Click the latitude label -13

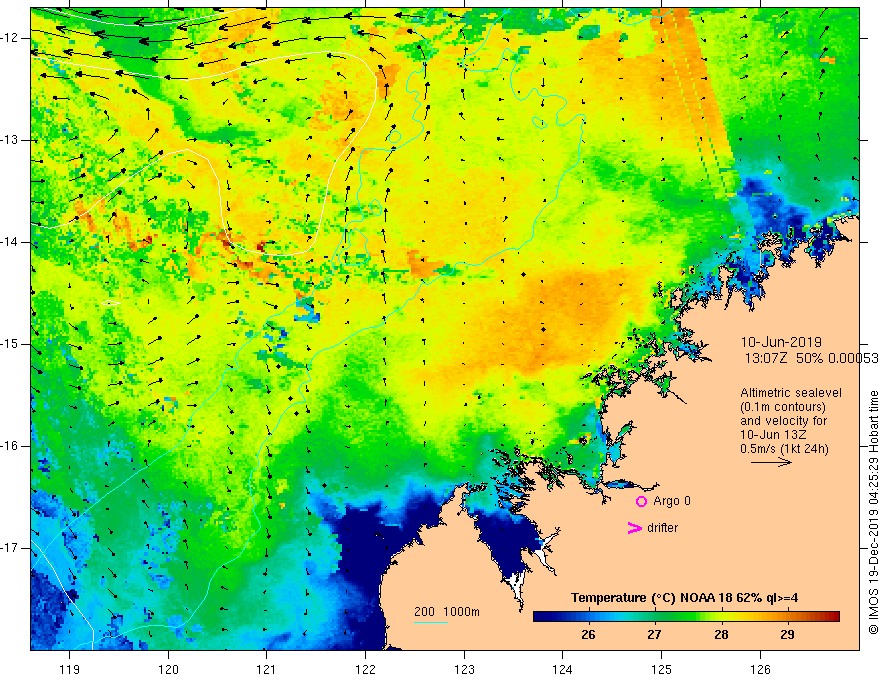pyautogui.click(x=10, y=140)
